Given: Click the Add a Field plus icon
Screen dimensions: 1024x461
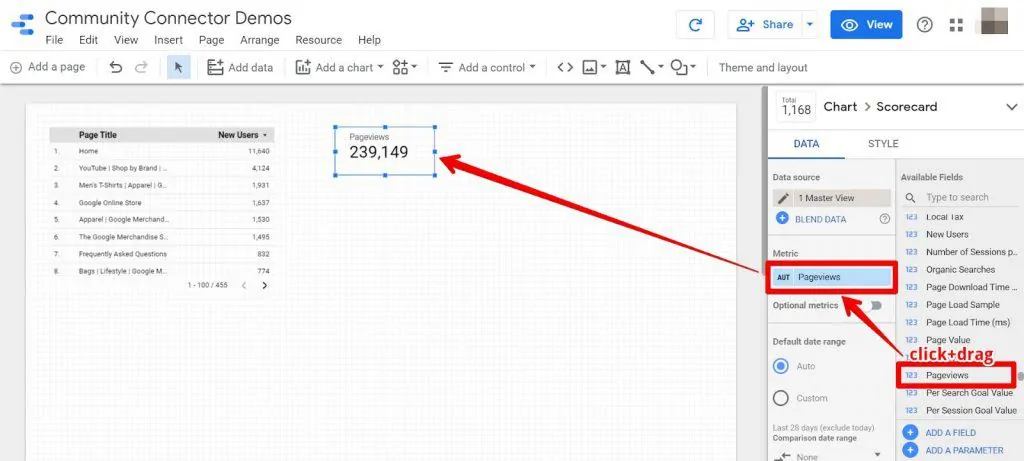Looking at the screenshot, I should 910,432.
